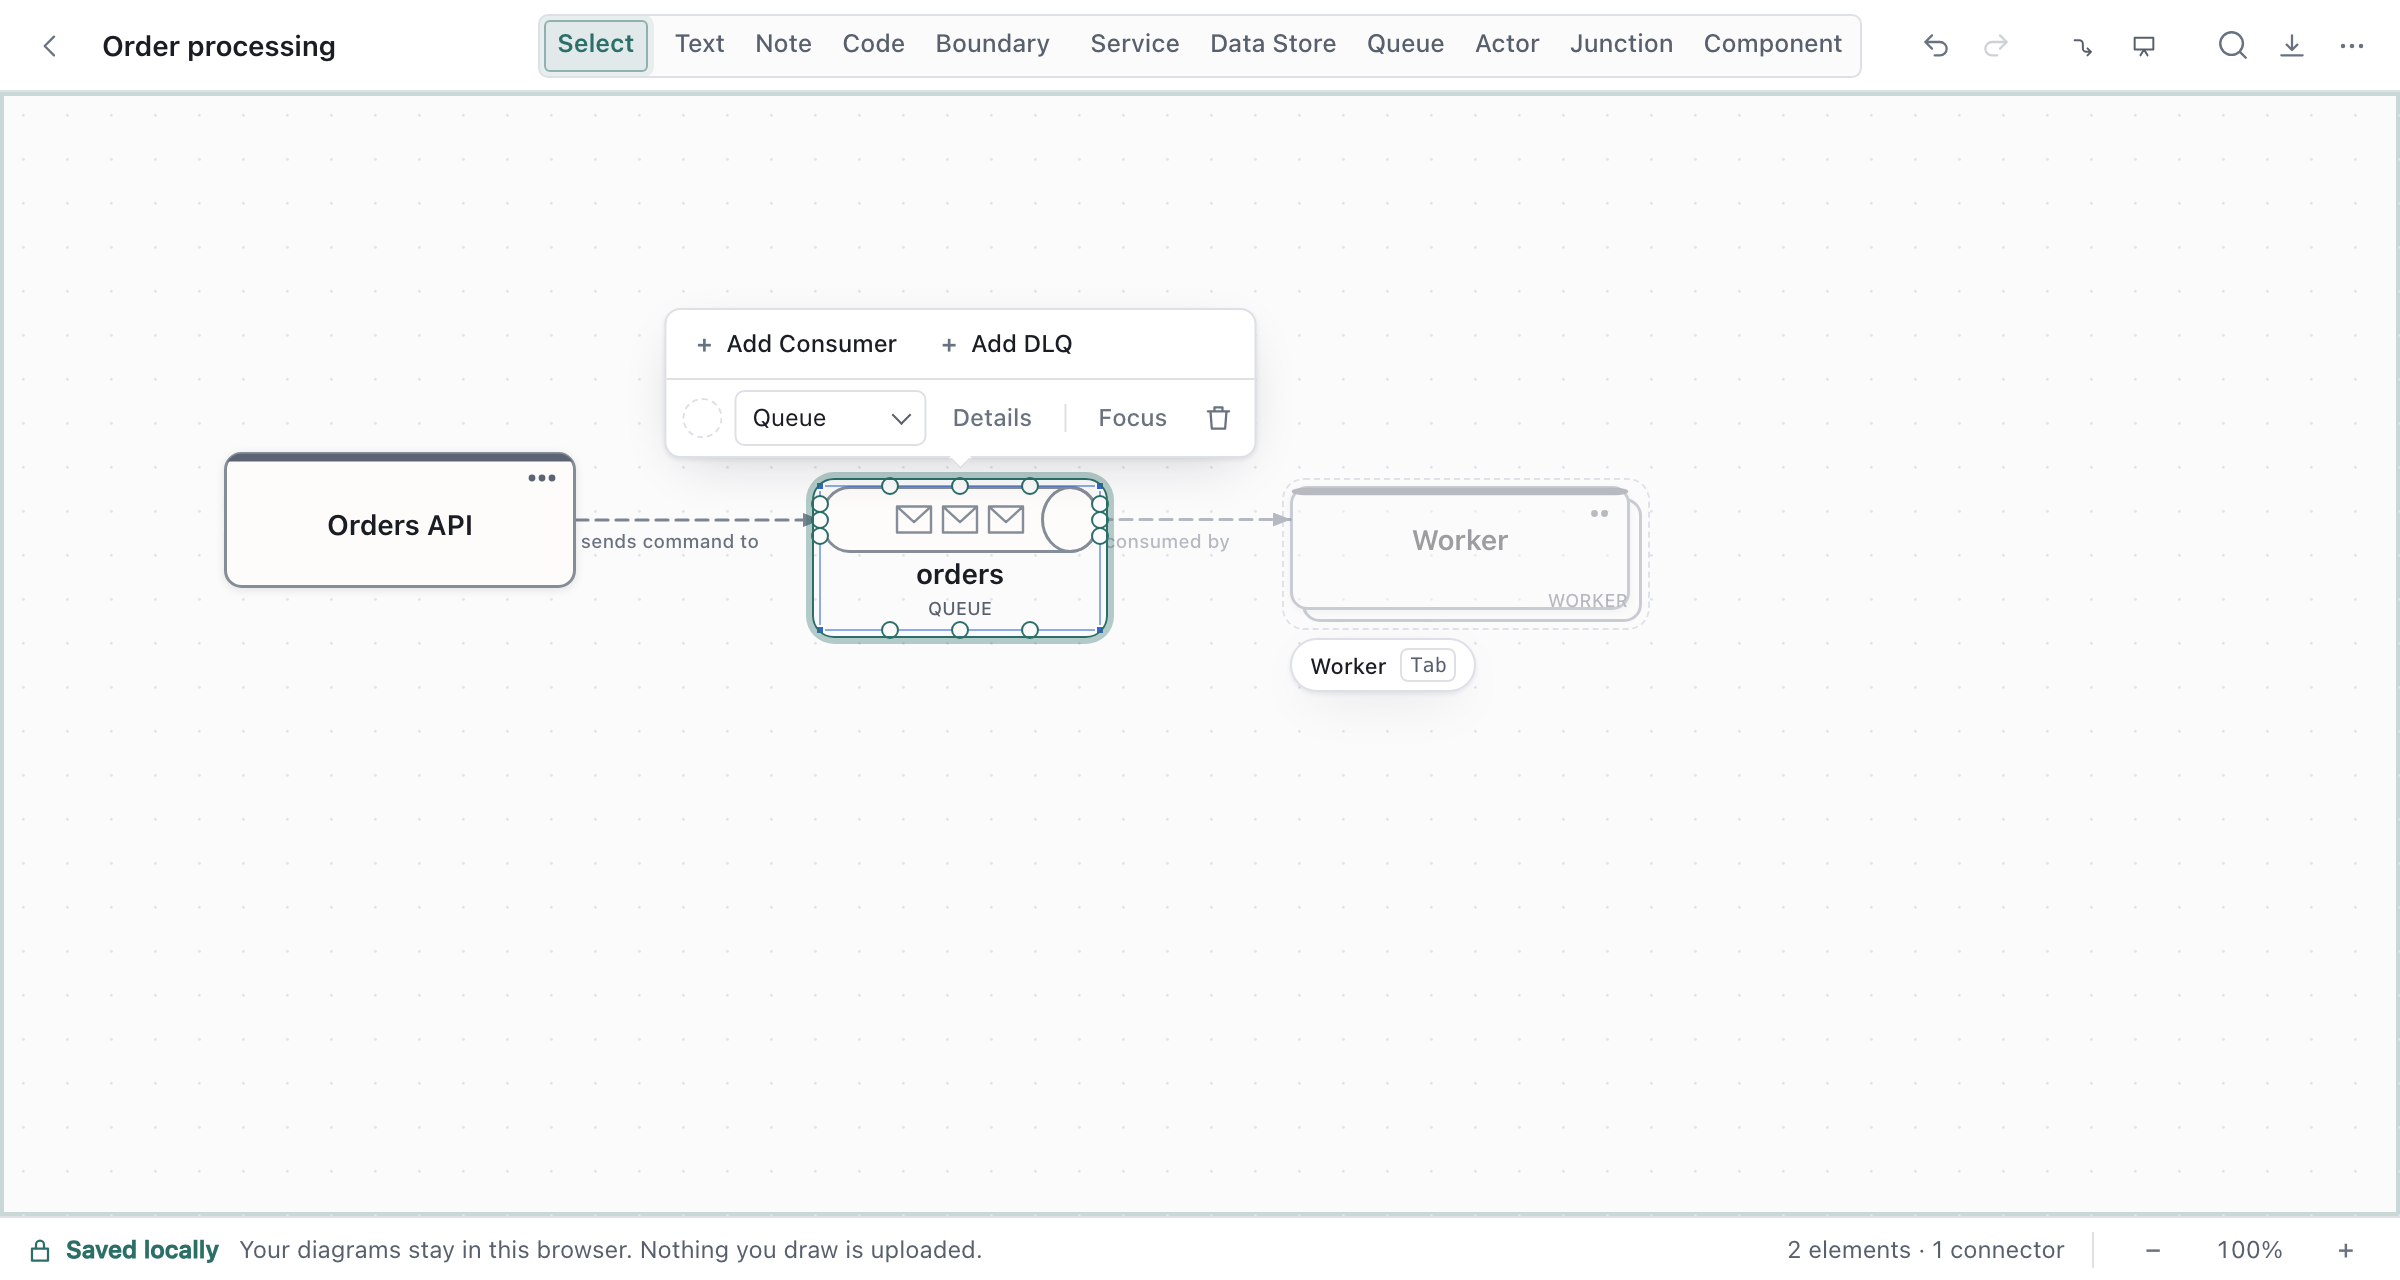Open the Worker ghost node dots menu
The image size is (2400, 1280).
[x=1599, y=514]
